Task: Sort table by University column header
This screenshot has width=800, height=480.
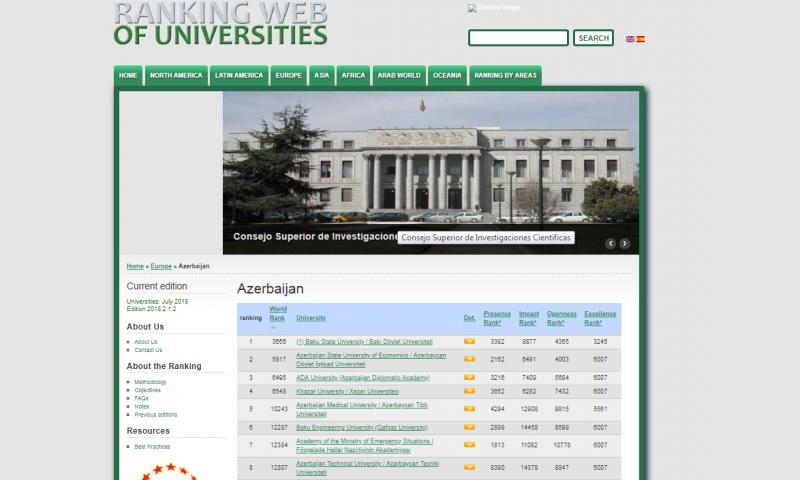Action: click(x=311, y=318)
